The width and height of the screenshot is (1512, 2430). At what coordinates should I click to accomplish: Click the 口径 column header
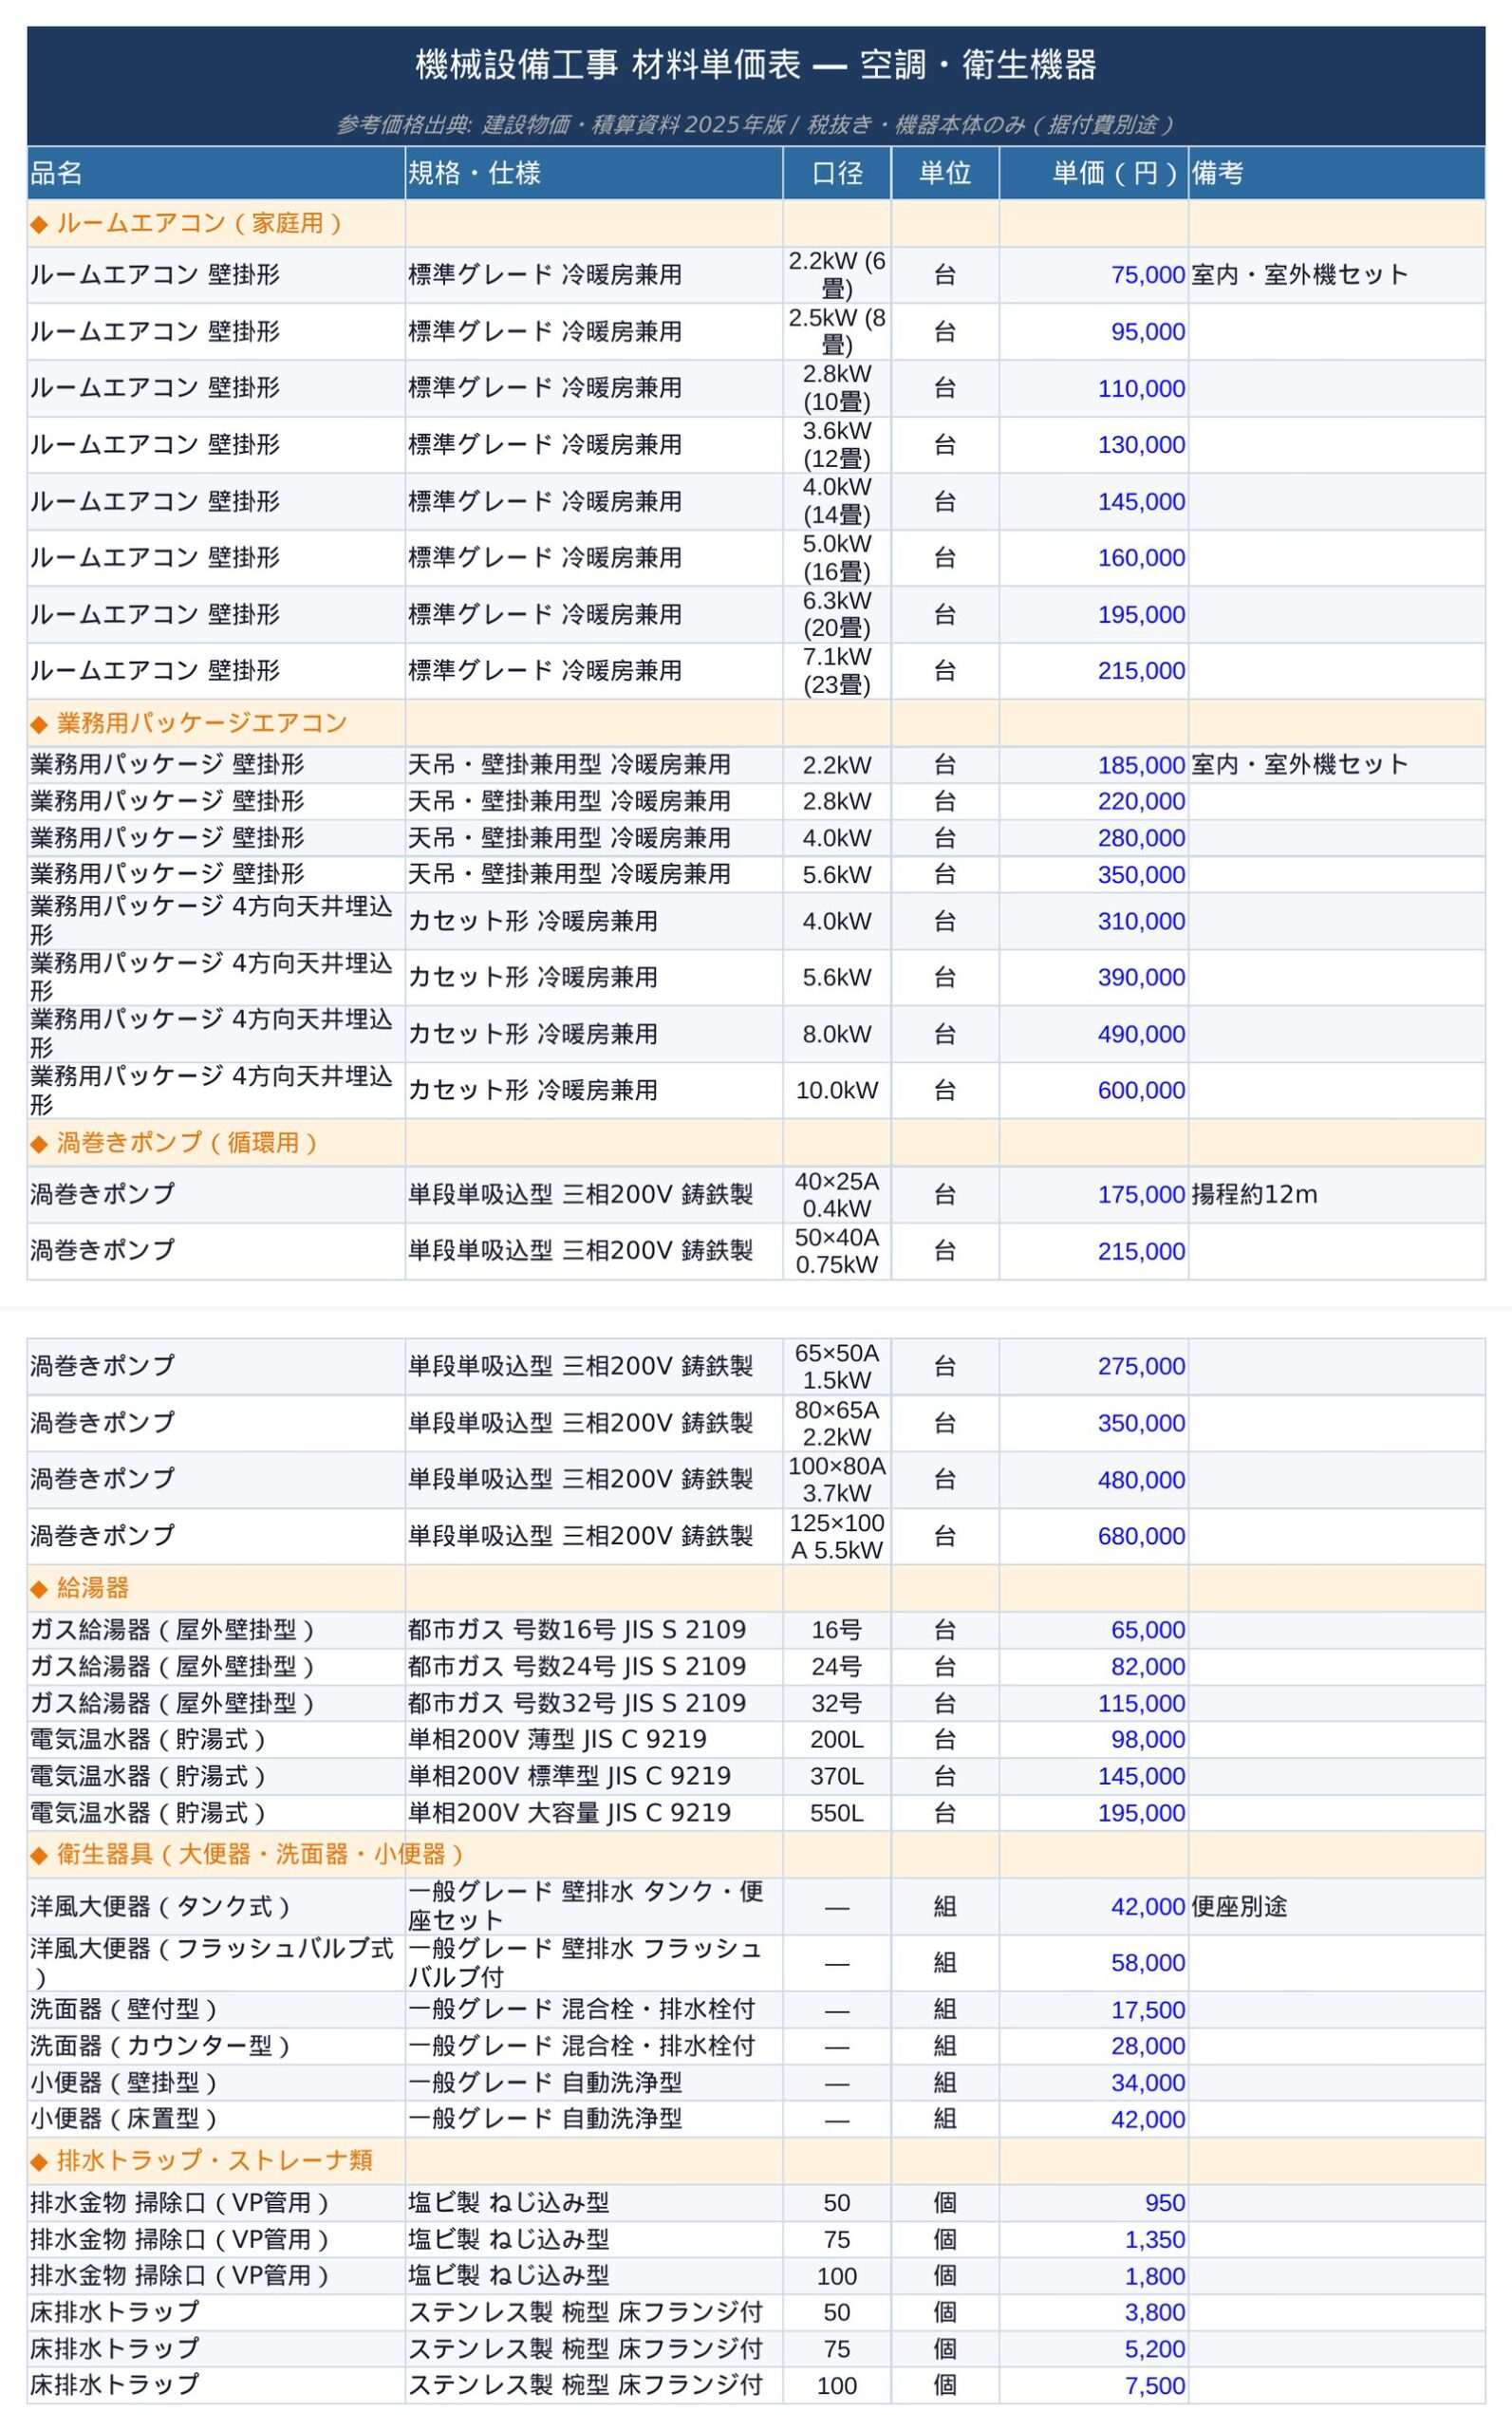836,173
